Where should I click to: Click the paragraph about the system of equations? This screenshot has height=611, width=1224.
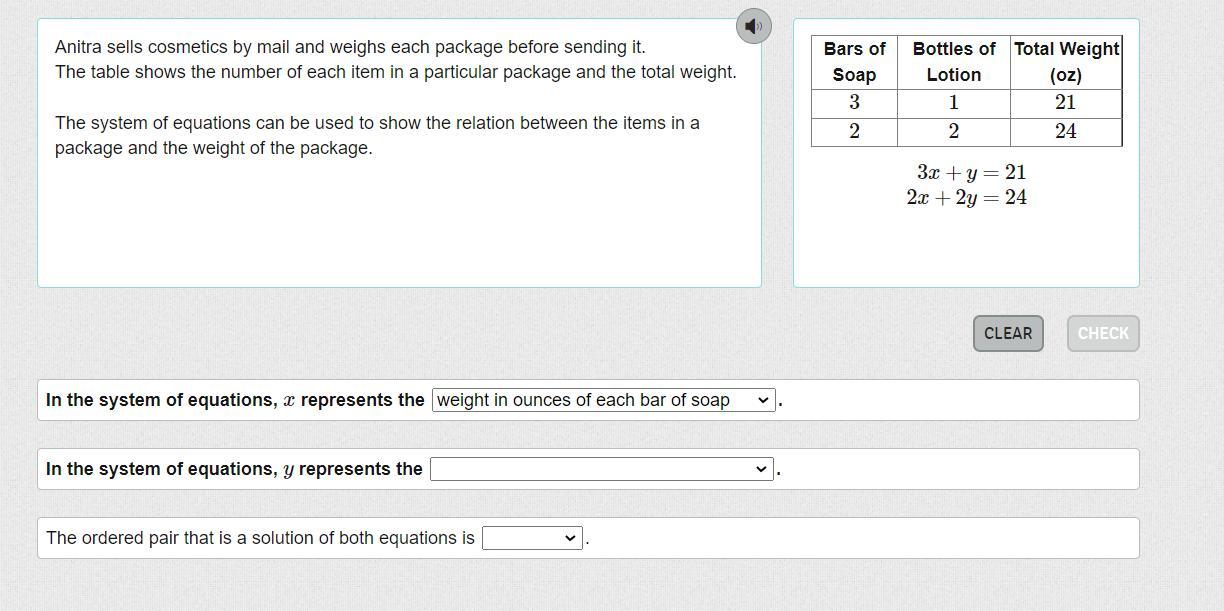[x=377, y=135]
